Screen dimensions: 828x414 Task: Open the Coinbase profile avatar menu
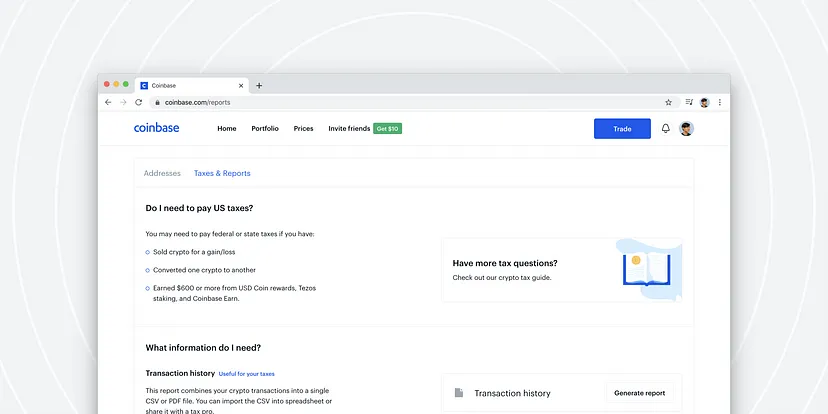[686, 128]
